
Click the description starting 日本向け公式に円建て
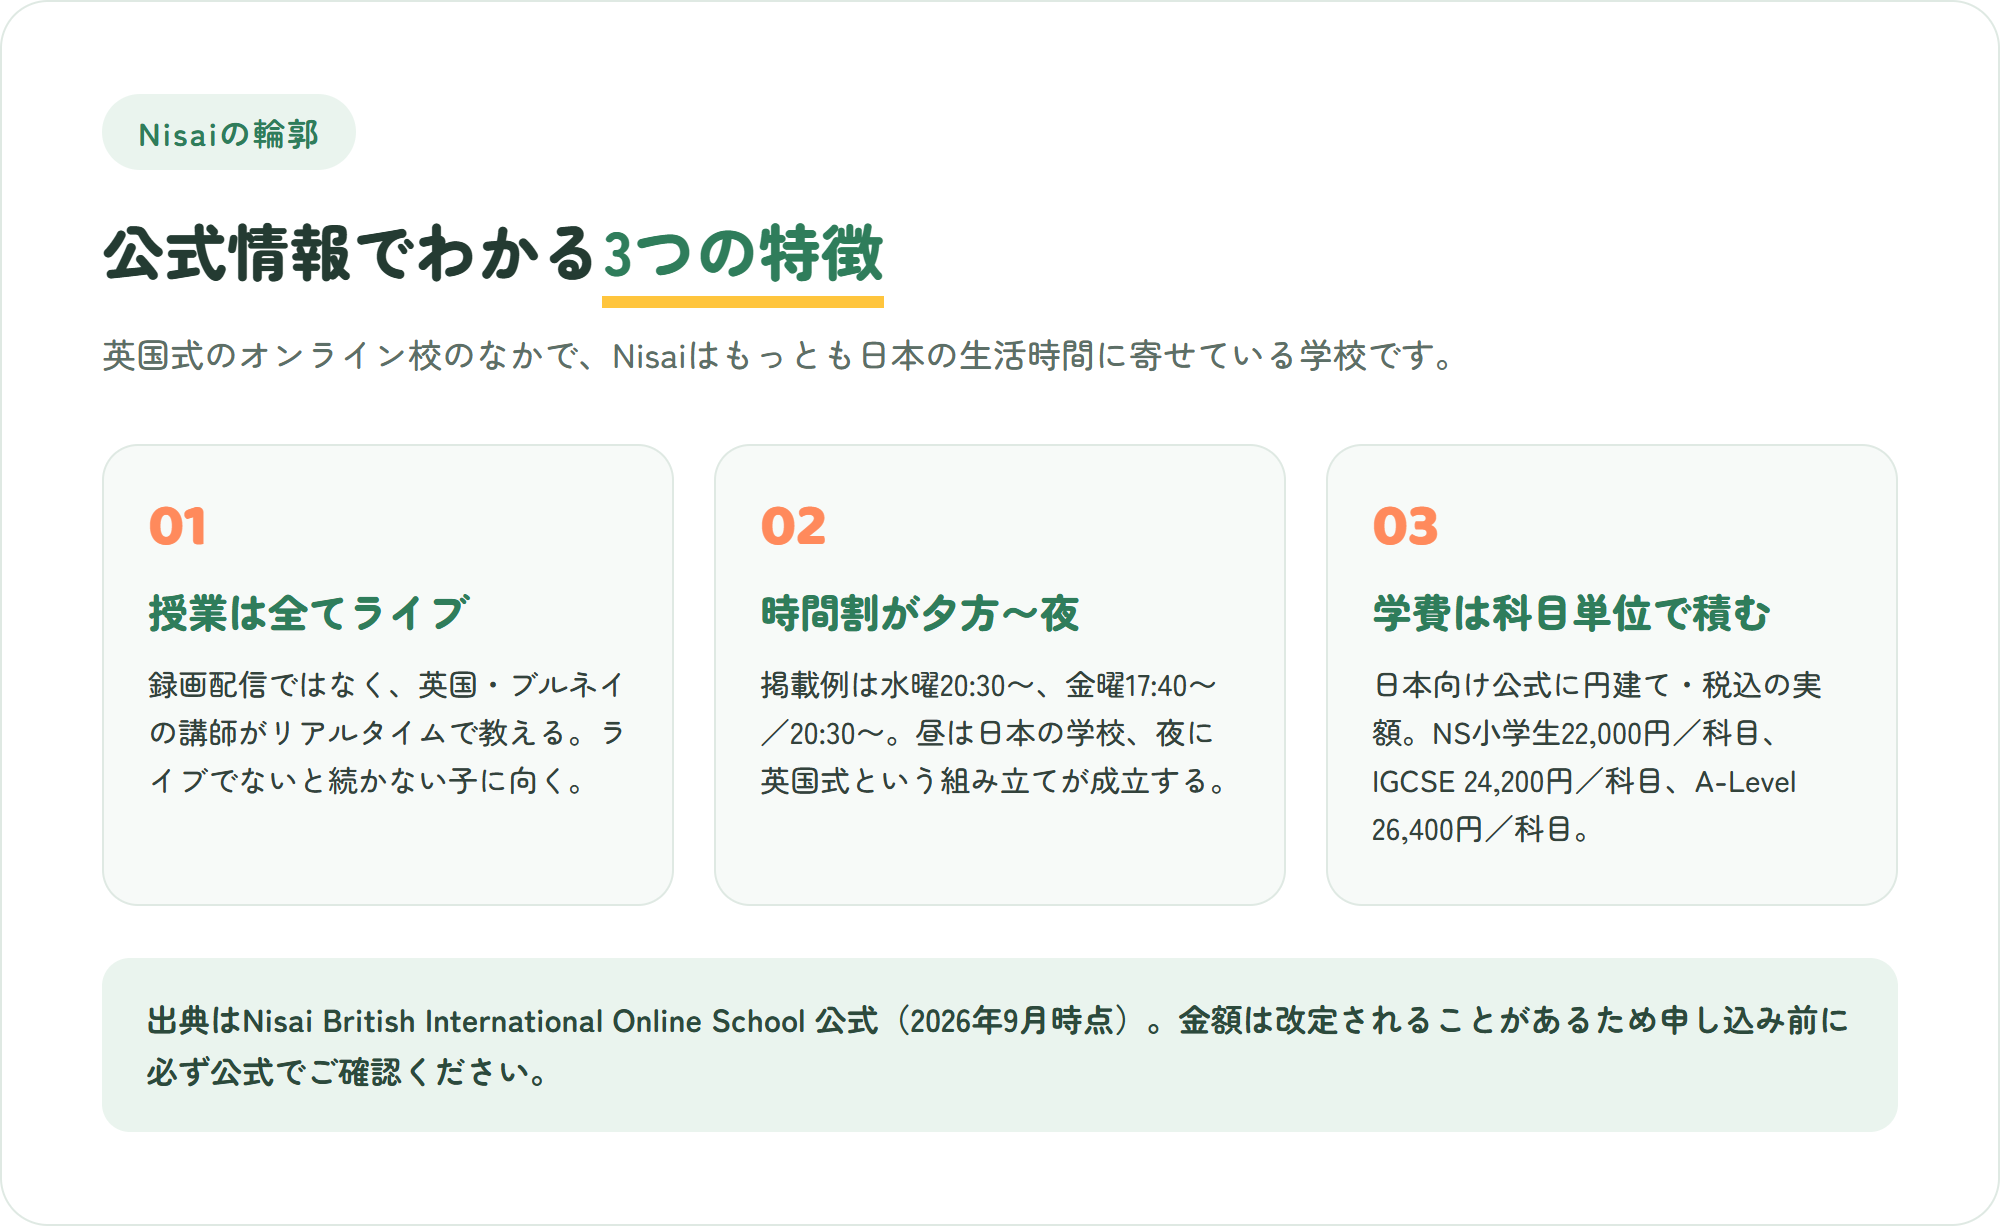(1597, 757)
